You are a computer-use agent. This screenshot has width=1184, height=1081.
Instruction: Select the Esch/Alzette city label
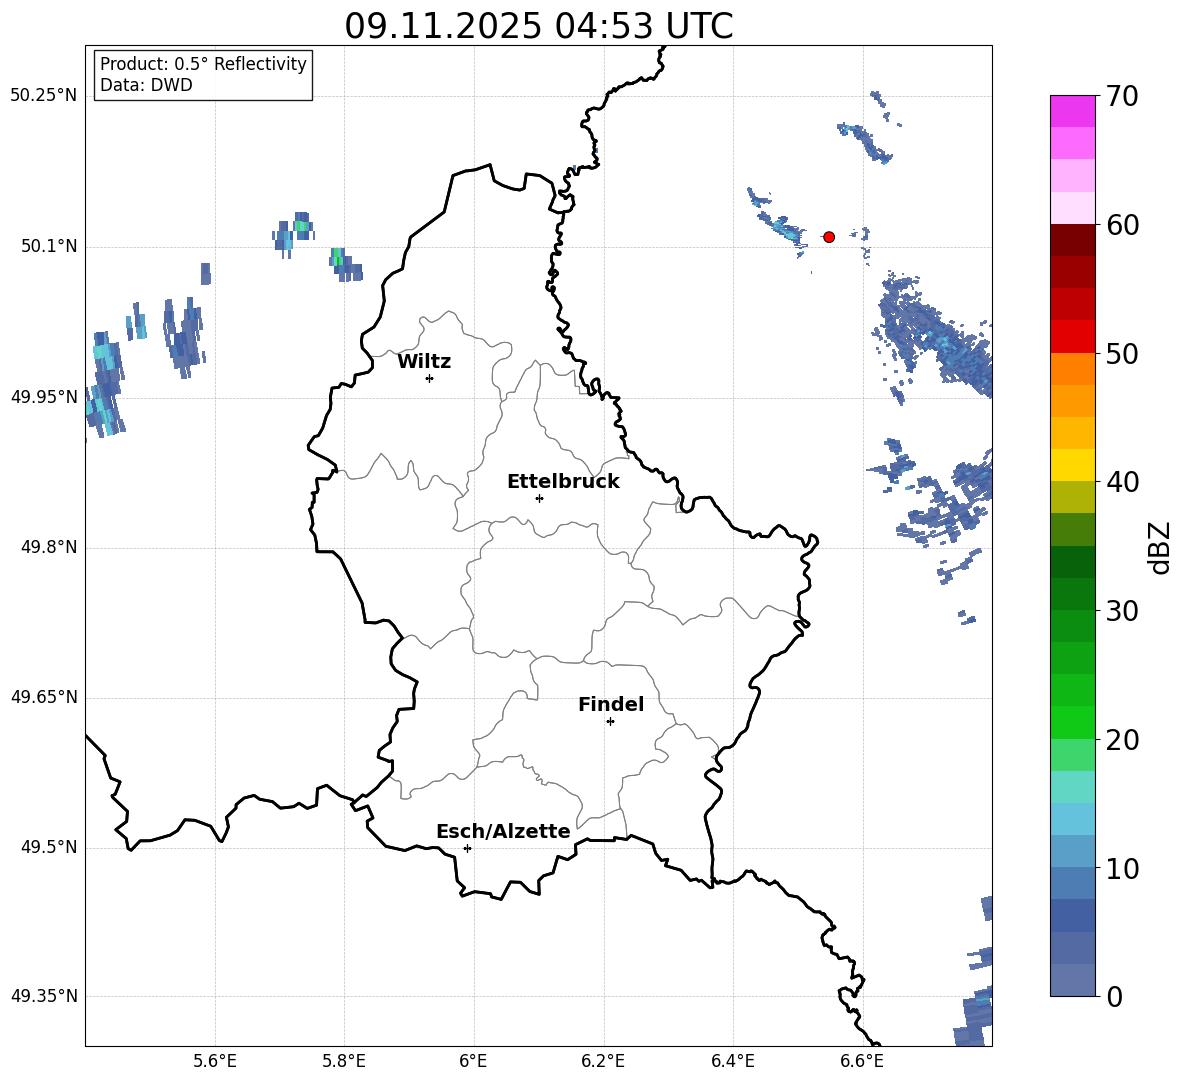[503, 831]
